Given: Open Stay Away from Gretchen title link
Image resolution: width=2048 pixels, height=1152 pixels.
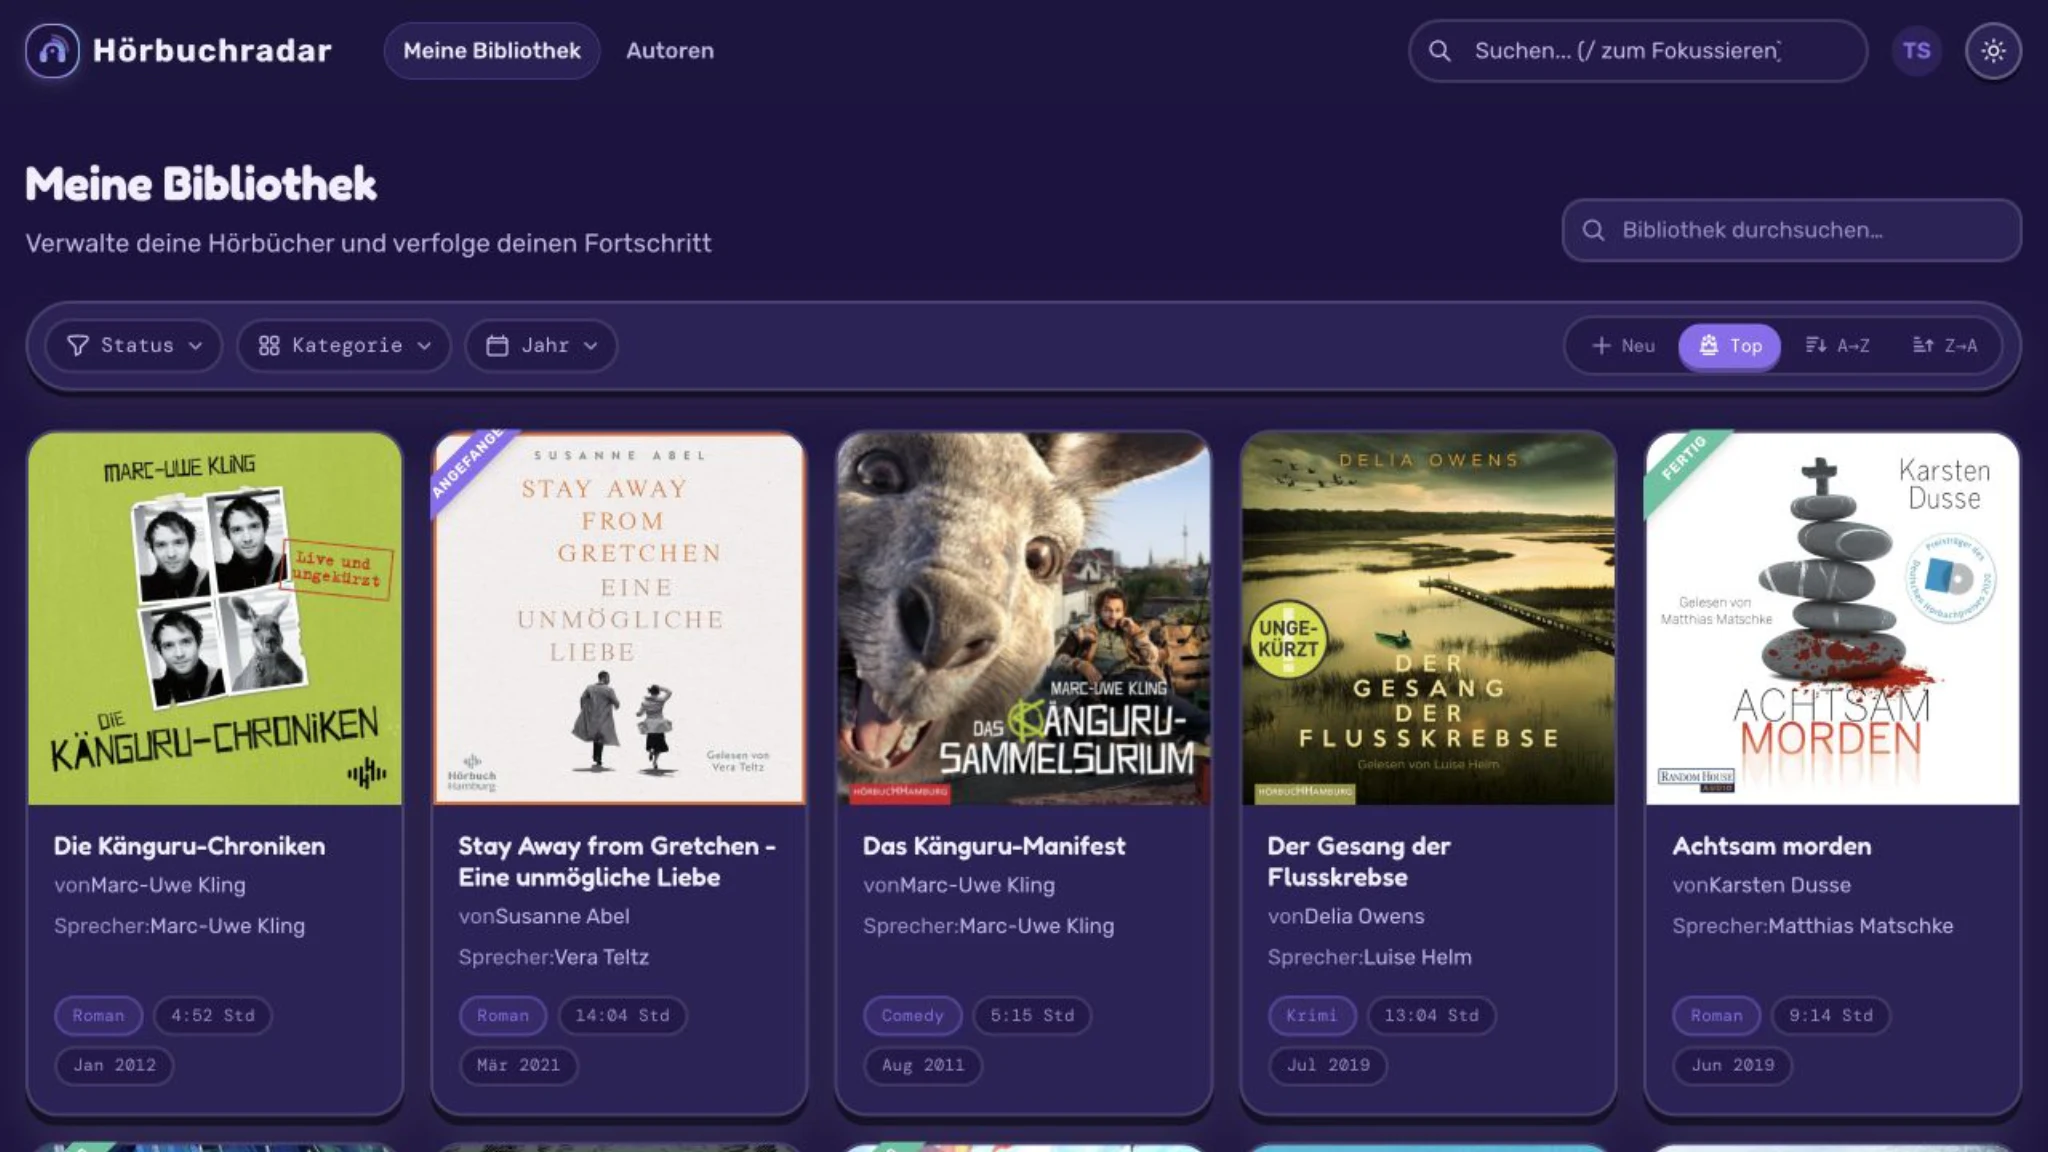Looking at the screenshot, I should tap(617, 862).
